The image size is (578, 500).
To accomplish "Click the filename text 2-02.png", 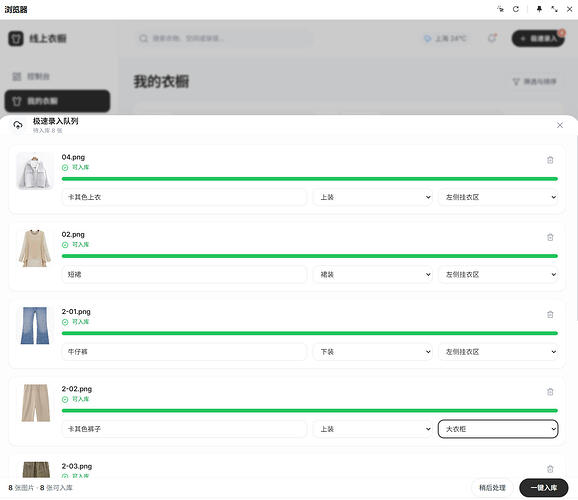I will click(x=77, y=389).
